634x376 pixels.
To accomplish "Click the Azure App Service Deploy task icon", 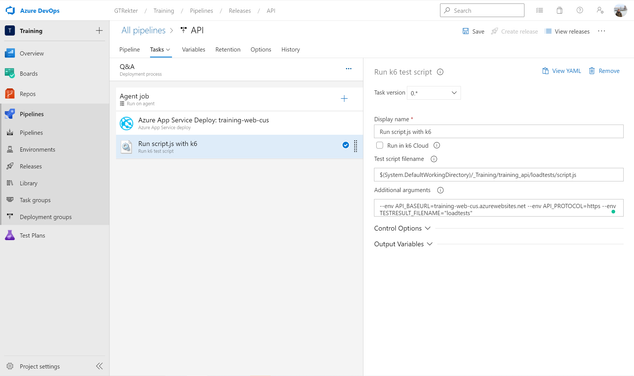I will 127,123.
